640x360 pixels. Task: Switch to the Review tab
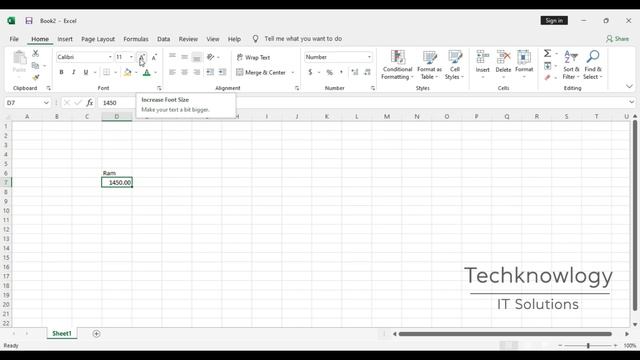point(188,39)
